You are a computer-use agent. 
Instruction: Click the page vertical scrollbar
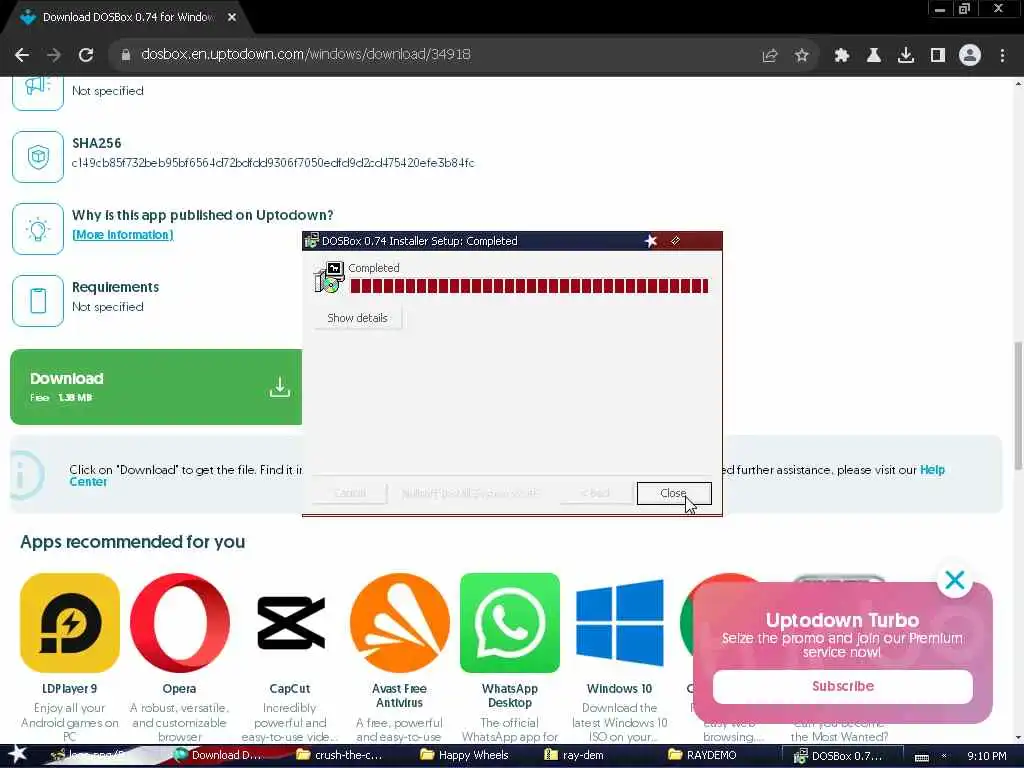(x=1018, y=405)
